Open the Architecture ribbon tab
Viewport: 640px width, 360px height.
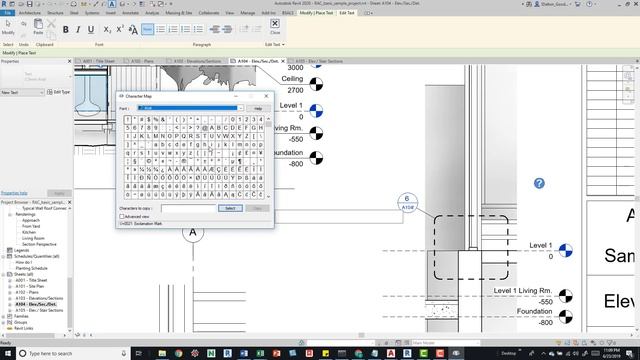pyautogui.click(x=30, y=13)
